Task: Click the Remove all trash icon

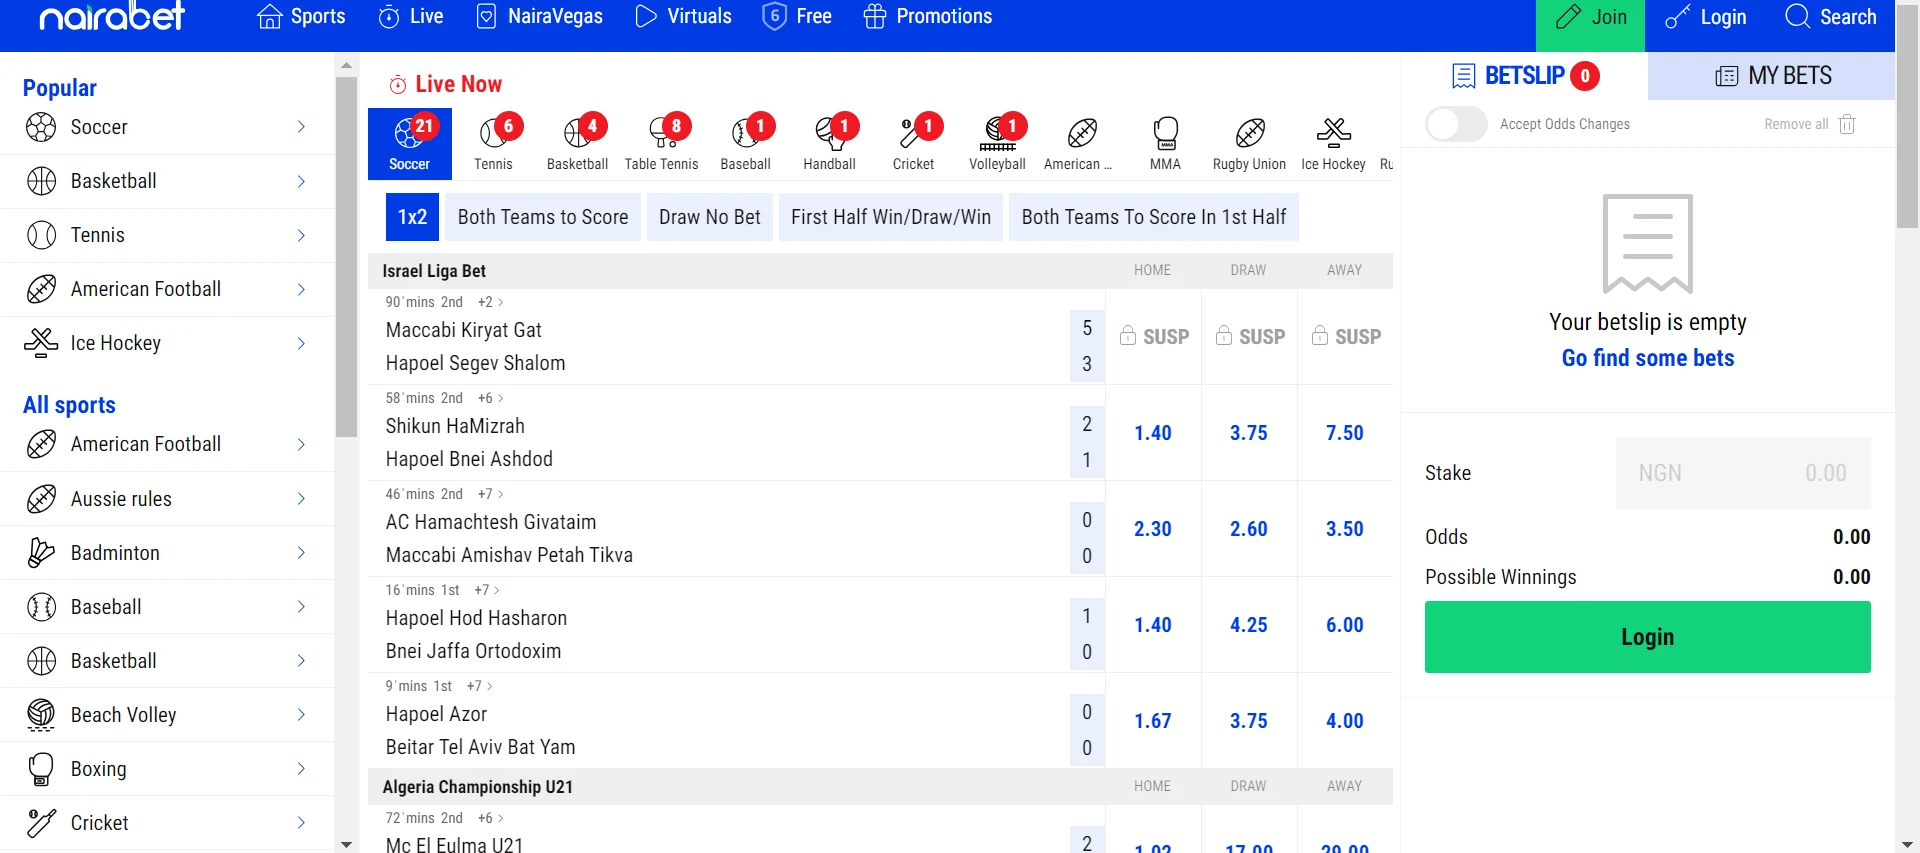Action: pos(1847,124)
